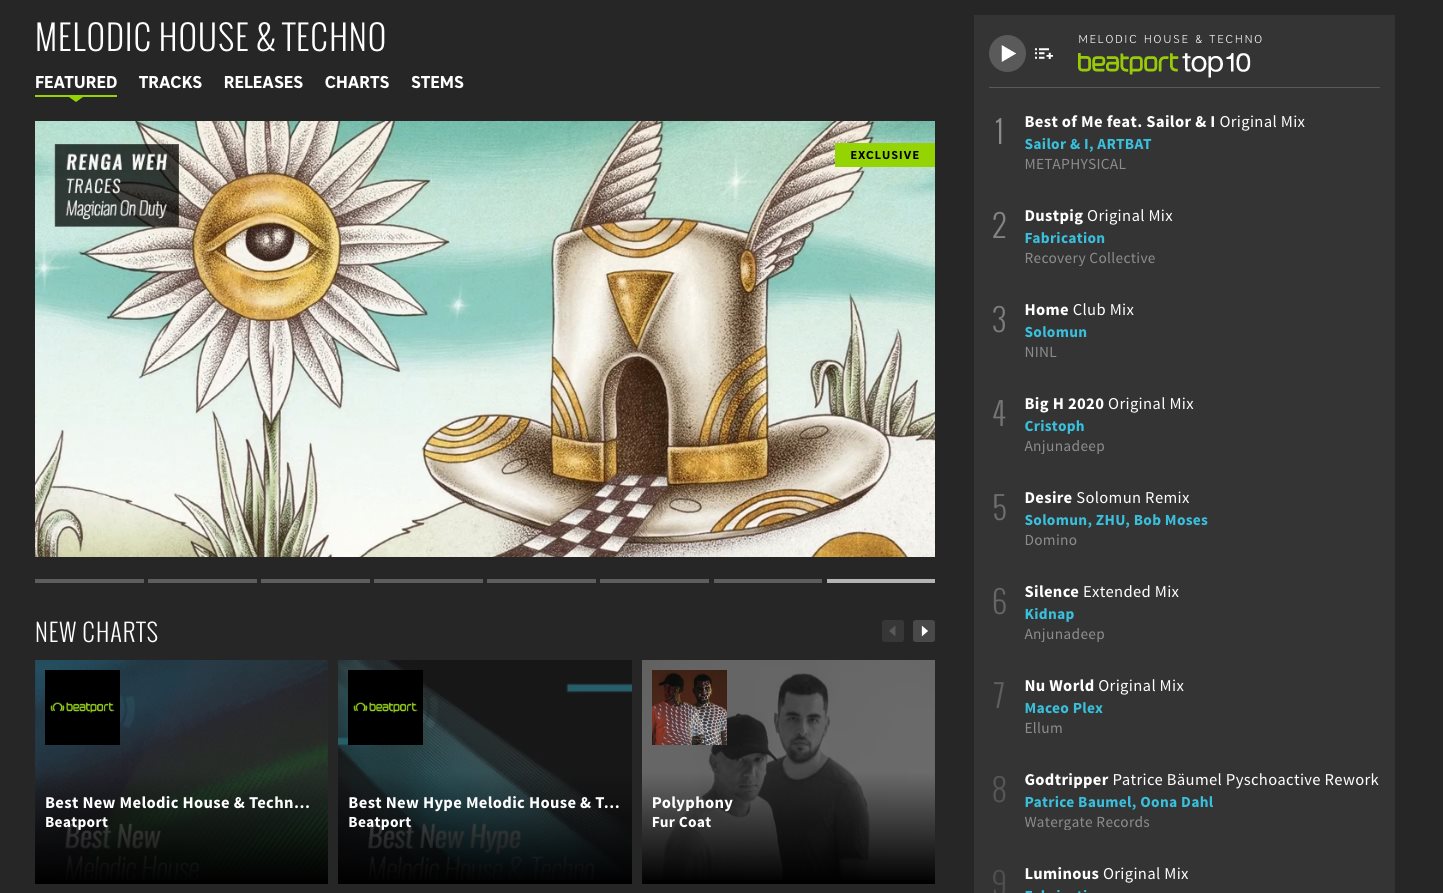Open the Bob Moses artist page
This screenshot has width=1443, height=893.
point(1171,520)
